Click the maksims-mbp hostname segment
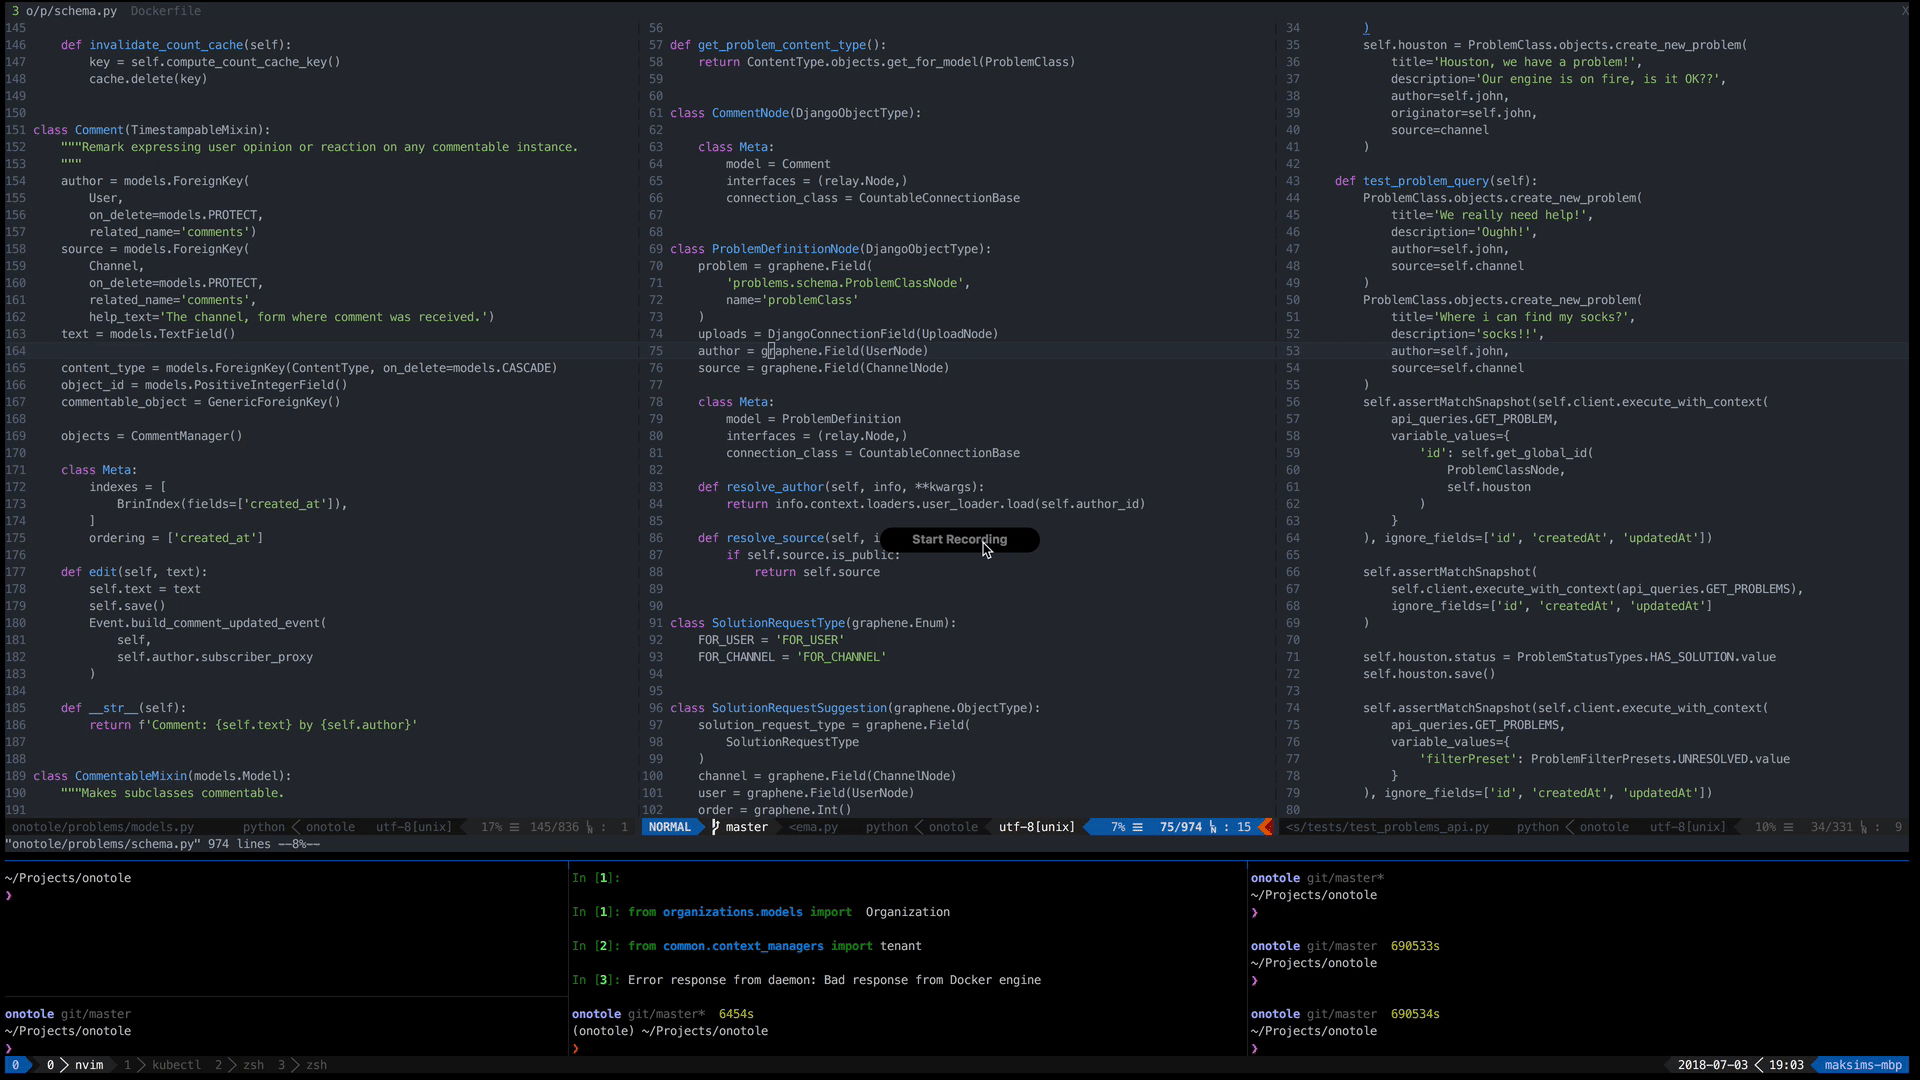This screenshot has height=1080, width=1920. point(1862,1065)
